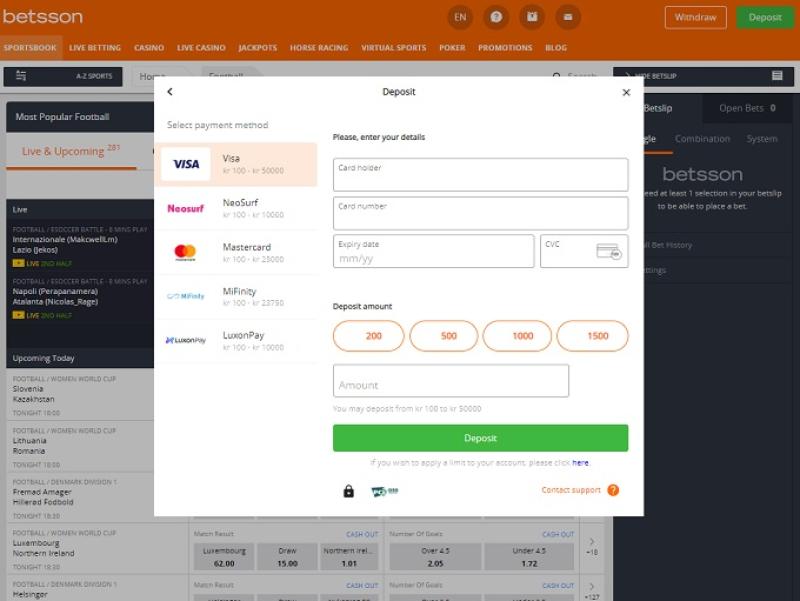Pick Mastercard as payment method

(x=236, y=252)
